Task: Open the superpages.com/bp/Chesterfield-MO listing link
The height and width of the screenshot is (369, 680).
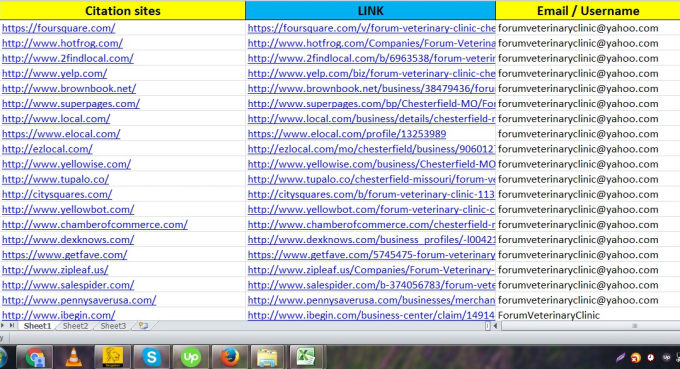Action: [x=371, y=104]
